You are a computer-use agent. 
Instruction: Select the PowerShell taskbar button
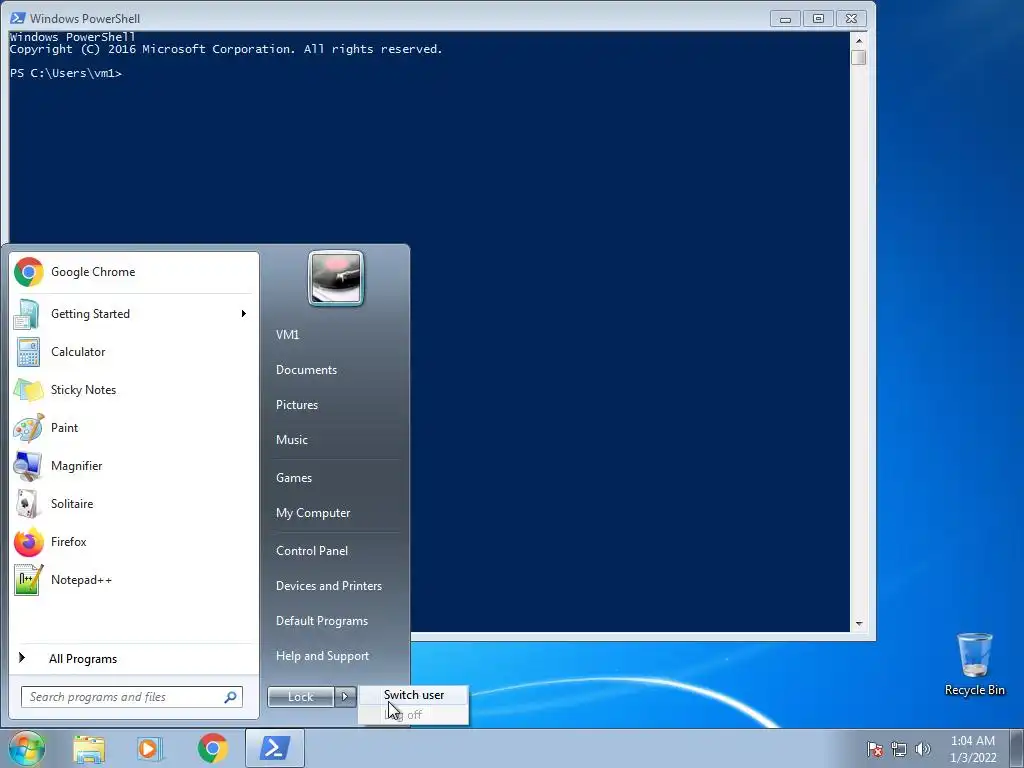[274, 748]
